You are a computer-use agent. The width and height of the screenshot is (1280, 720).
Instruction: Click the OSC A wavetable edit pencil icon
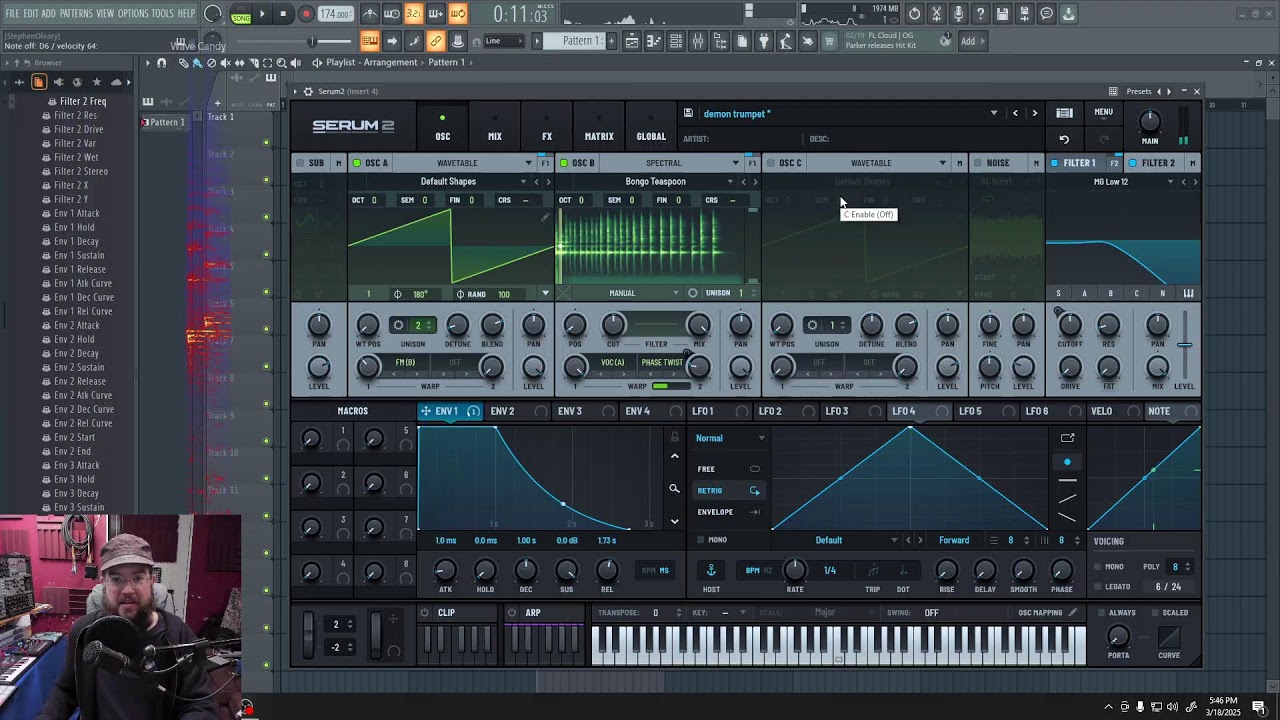click(x=545, y=216)
